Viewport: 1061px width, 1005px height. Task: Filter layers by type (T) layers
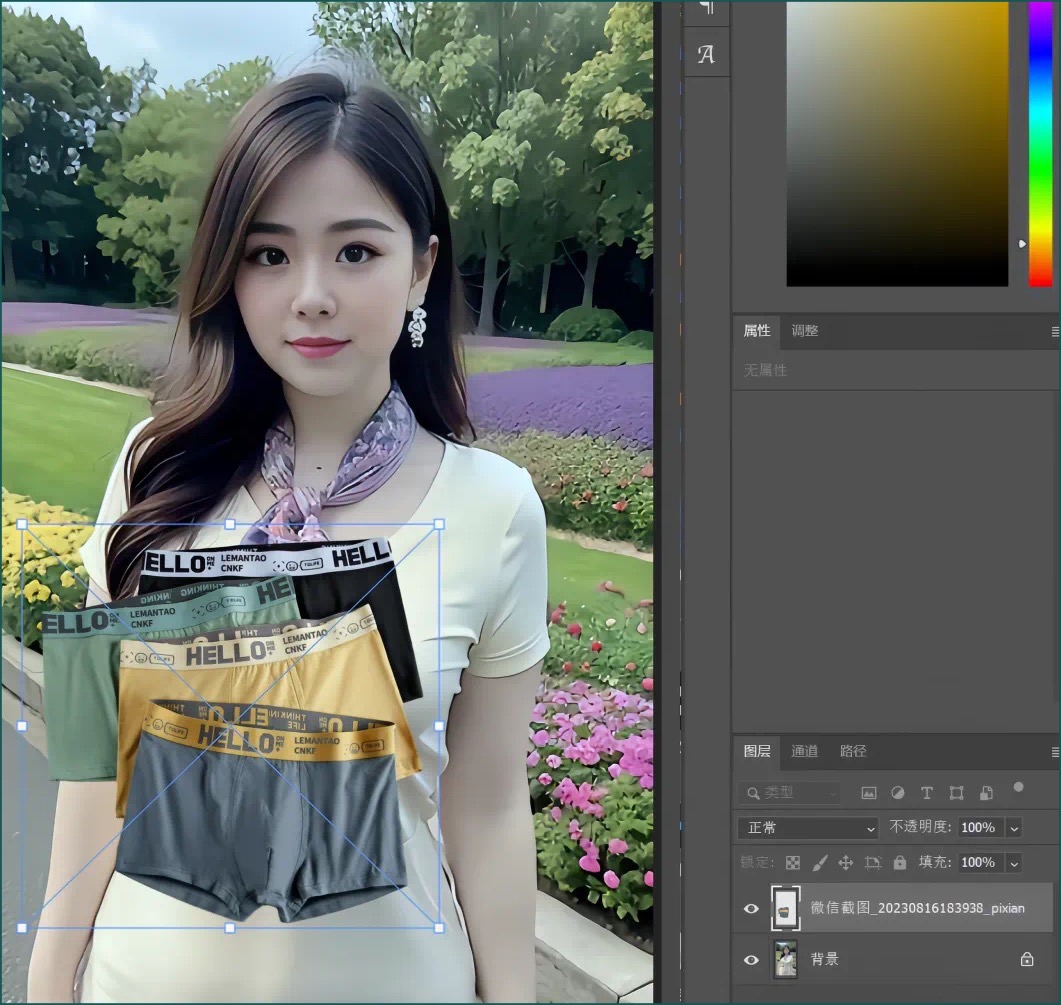tap(927, 793)
